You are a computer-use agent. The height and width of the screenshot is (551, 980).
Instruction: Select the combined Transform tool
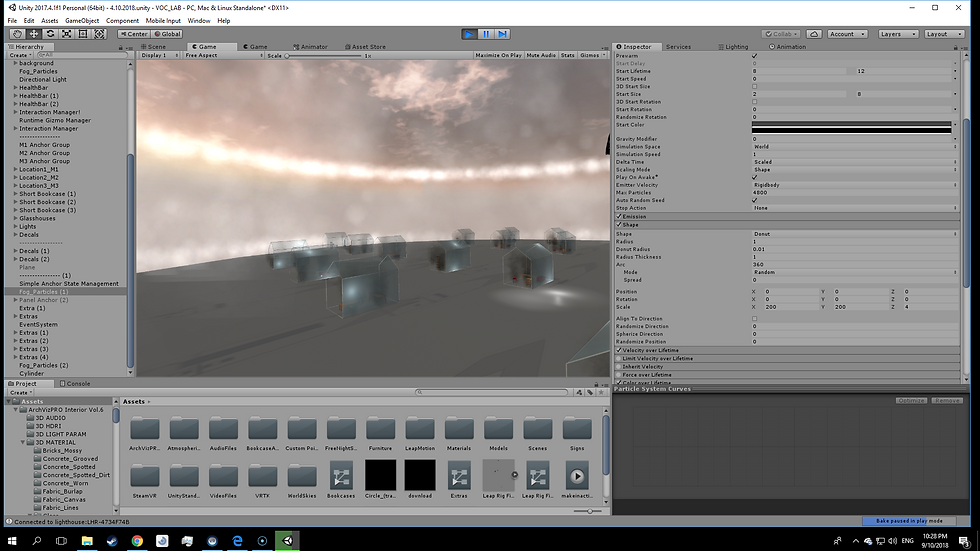coord(99,34)
